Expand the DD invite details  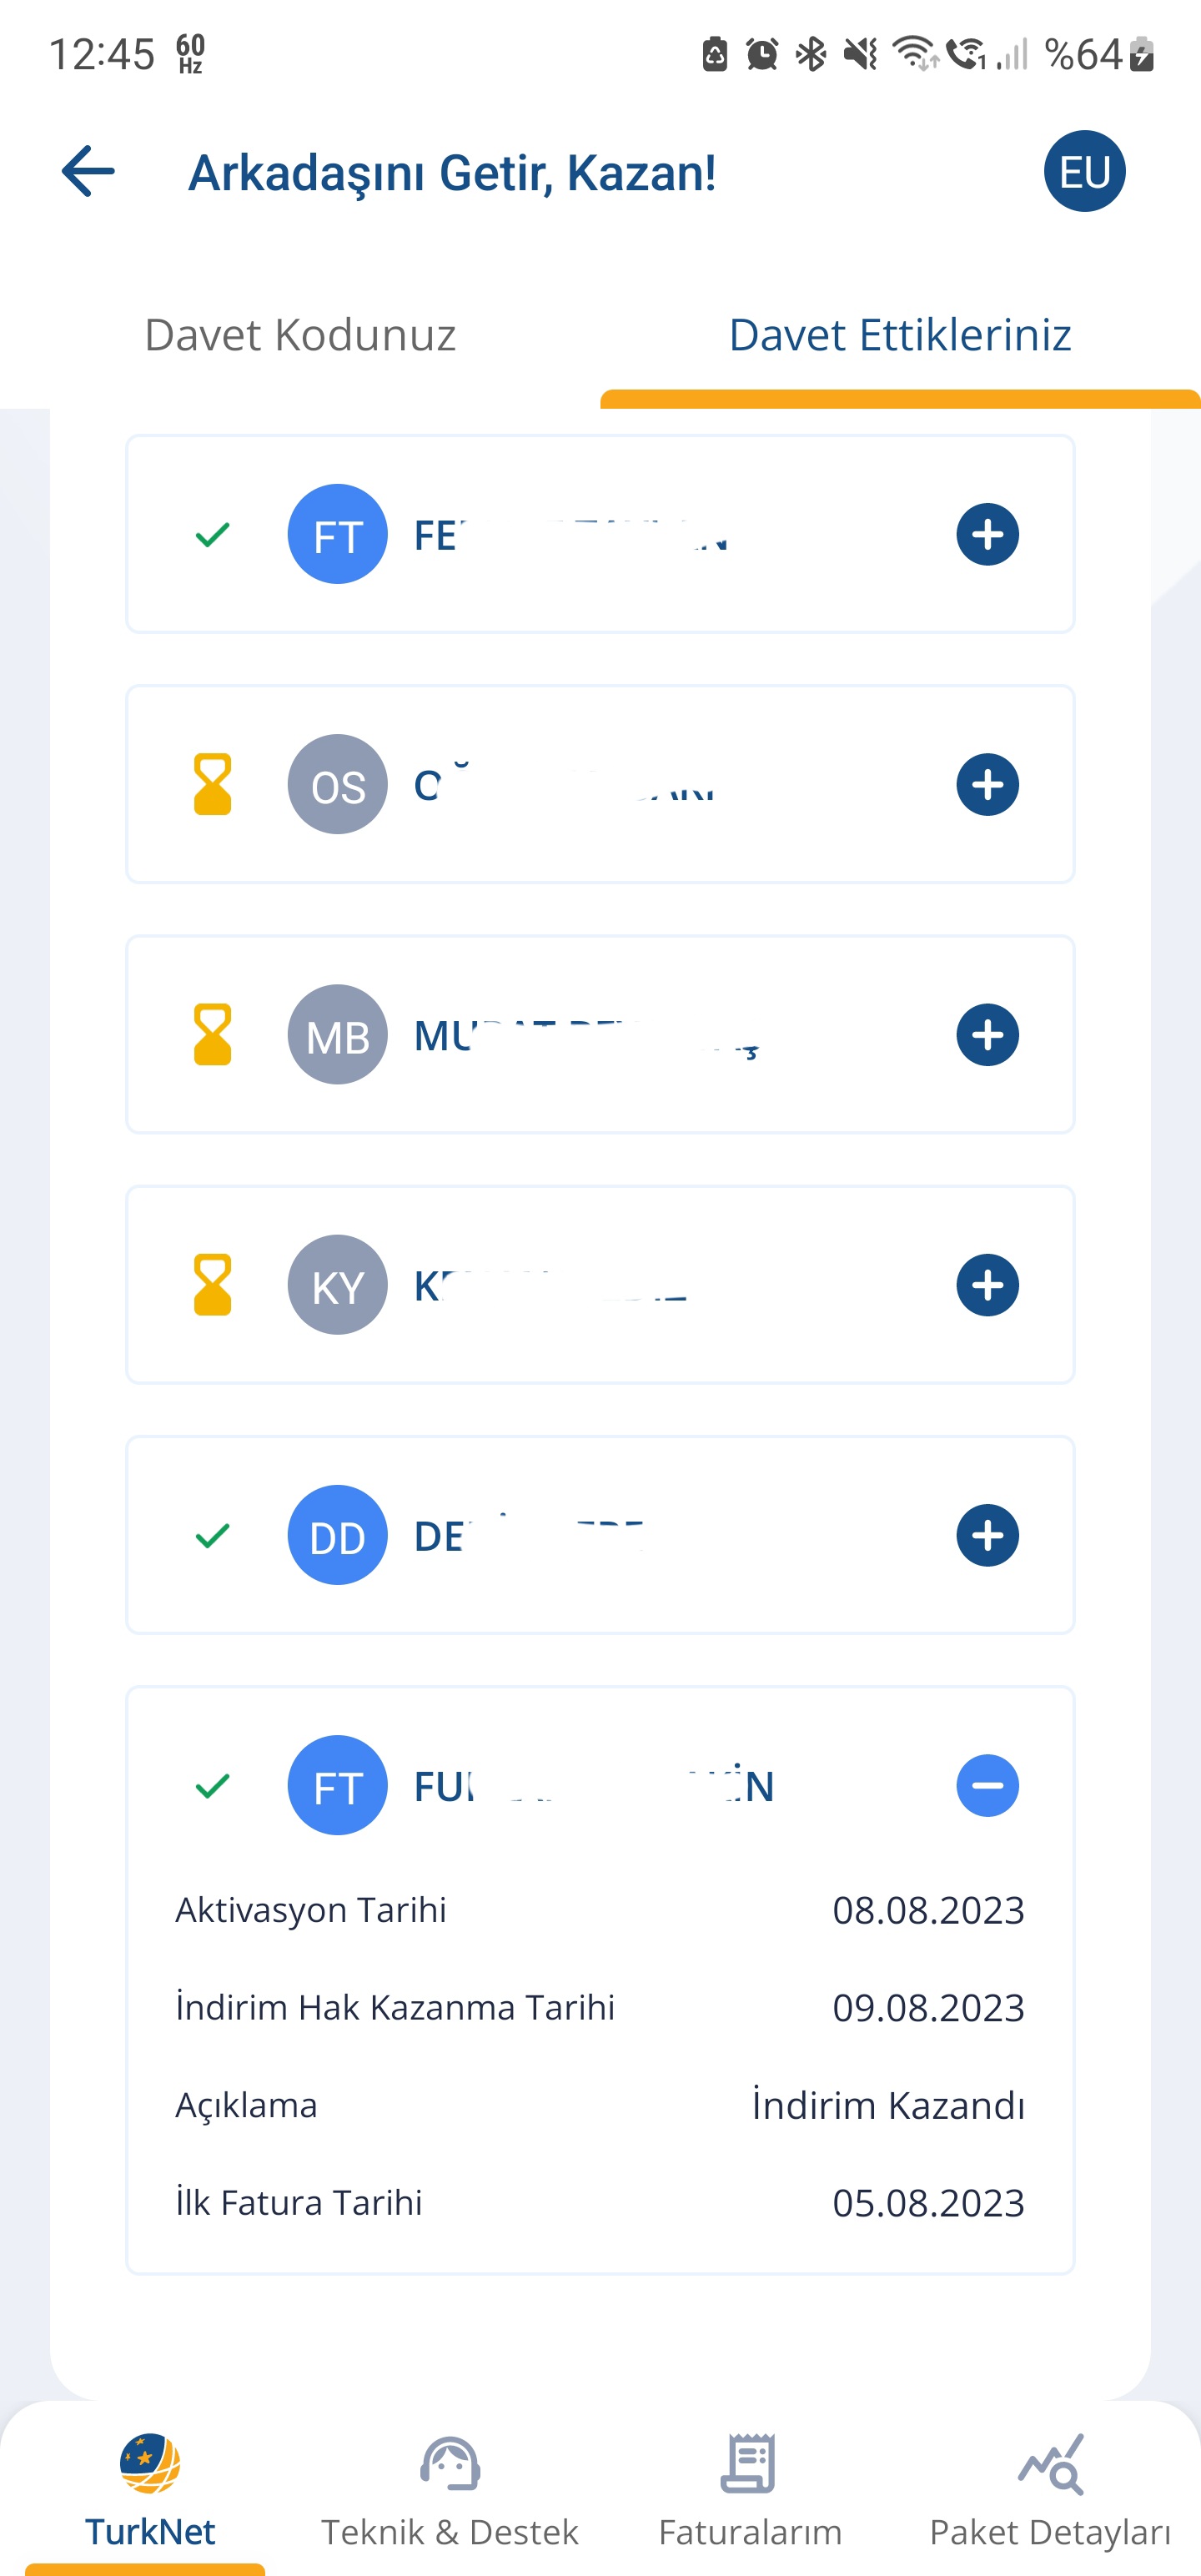click(987, 1535)
